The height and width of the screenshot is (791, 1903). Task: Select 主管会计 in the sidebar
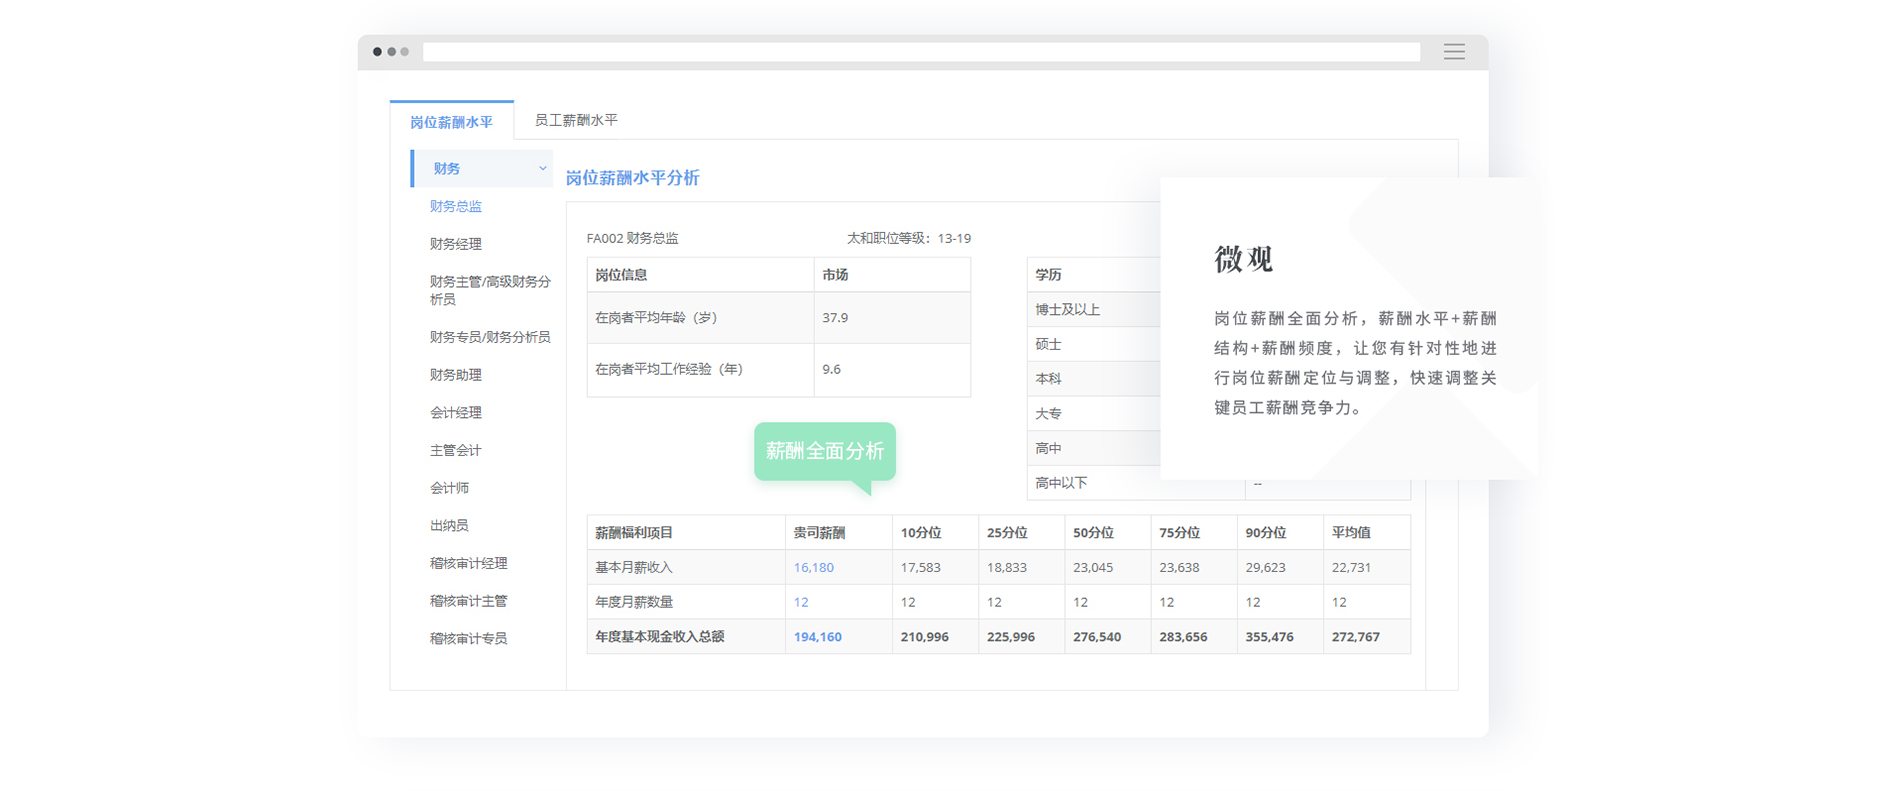coord(456,450)
